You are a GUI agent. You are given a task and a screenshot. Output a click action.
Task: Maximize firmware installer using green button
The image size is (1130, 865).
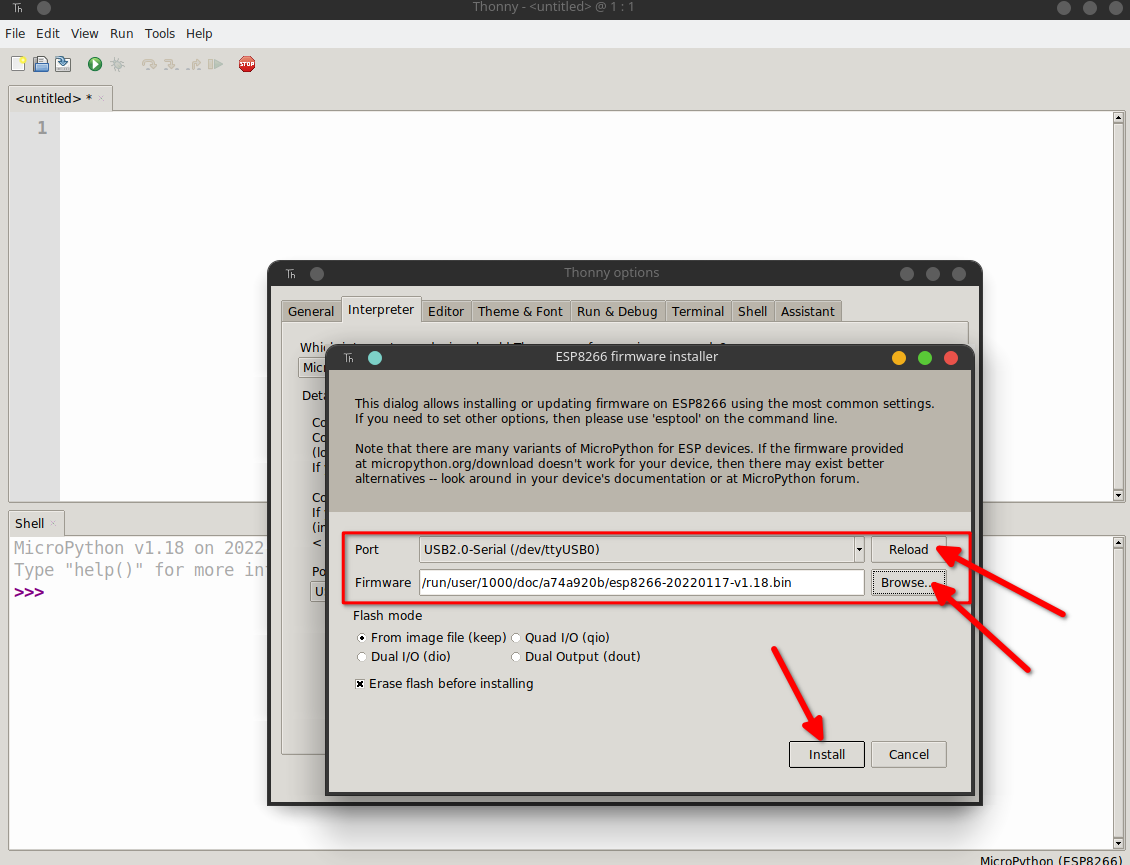click(925, 358)
